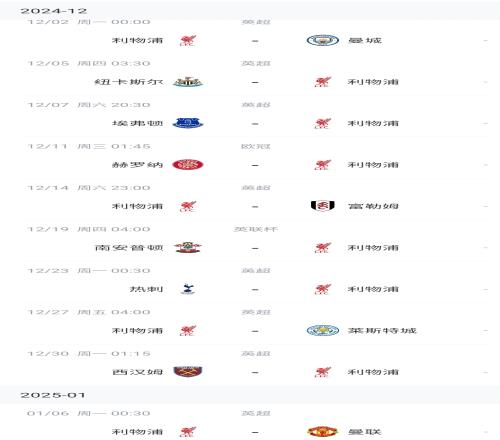This screenshot has height=440, width=500.
Task: Click the Girona crest
Action: point(188,165)
